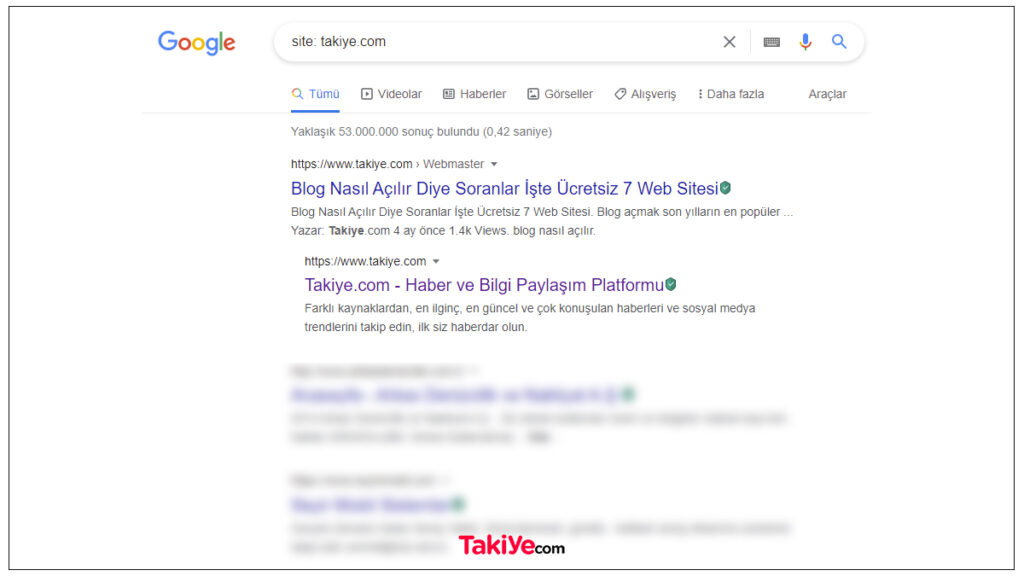
Task: Open the Google logo homepage
Action: (197, 42)
